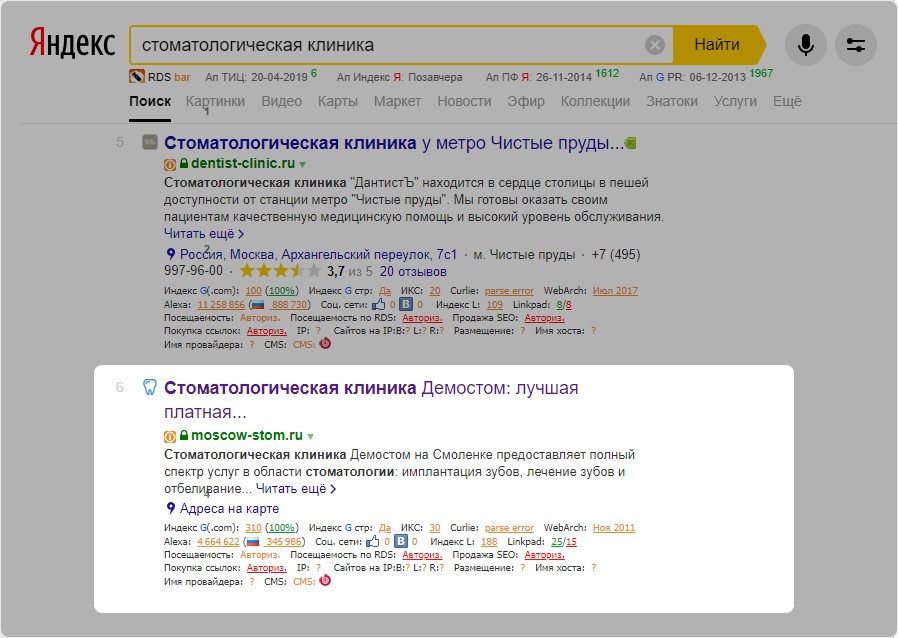Switch to the Услуги tab

tap(735, 101)
